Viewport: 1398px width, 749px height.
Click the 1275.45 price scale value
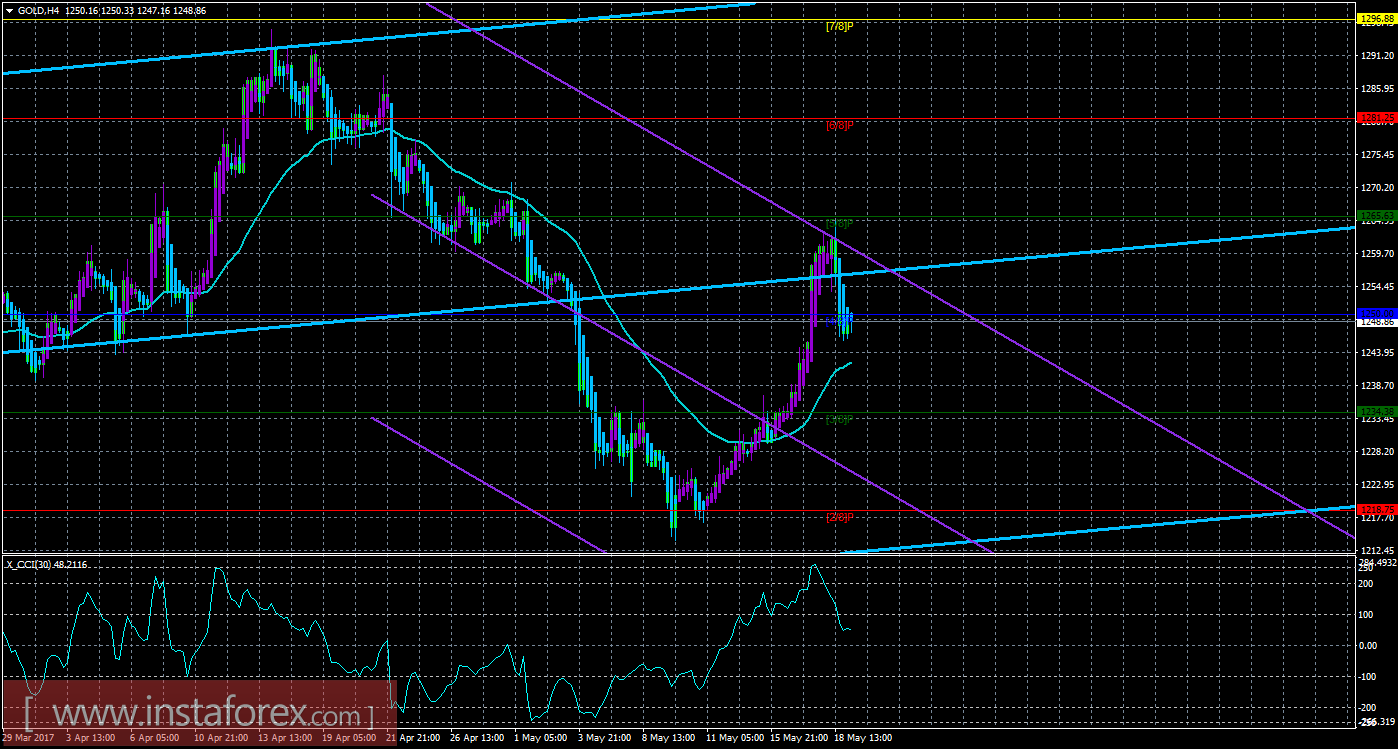(x=1378, y=155)
